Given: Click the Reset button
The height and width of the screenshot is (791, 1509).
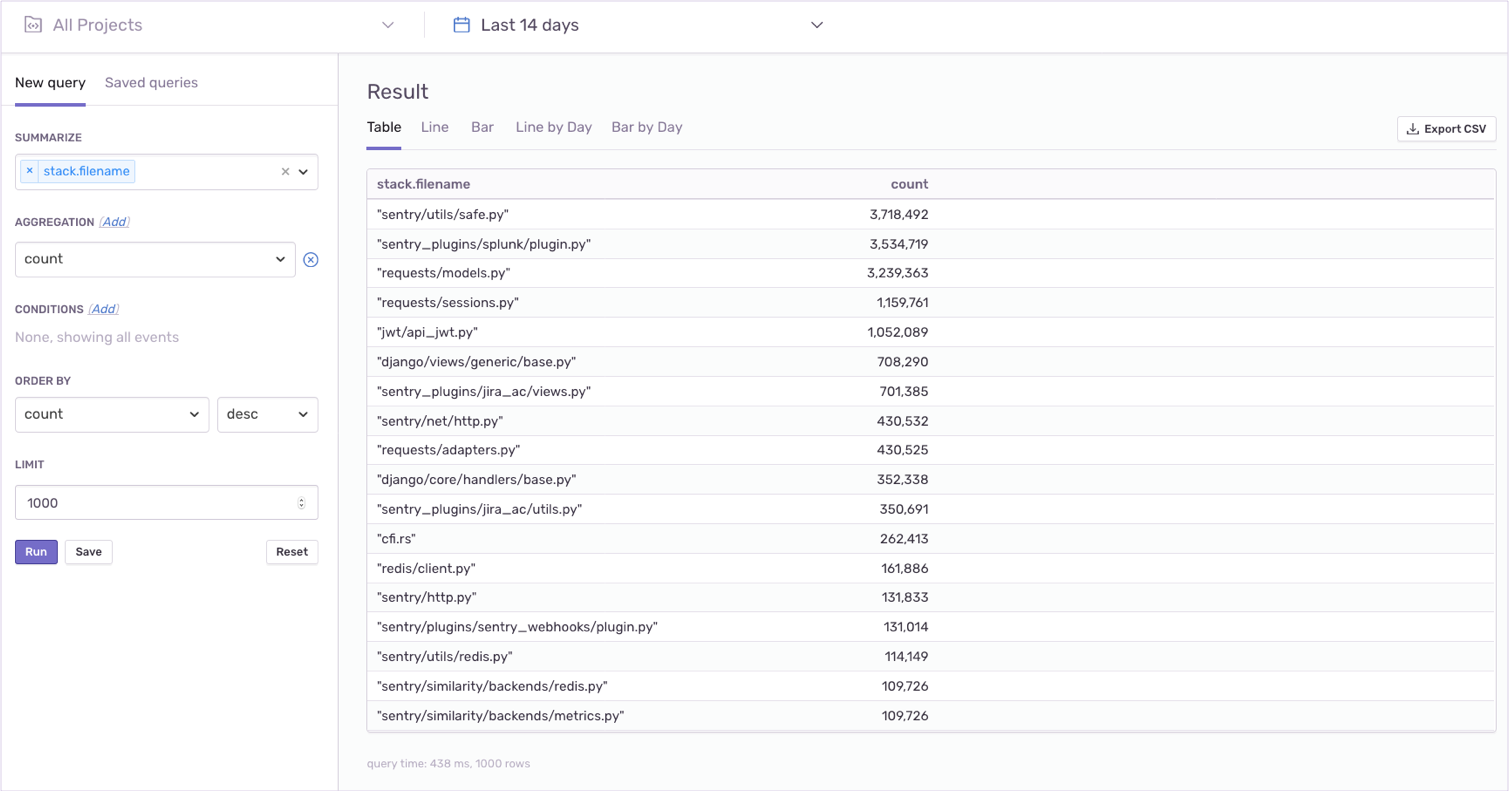Looking at the screenshot, I should coord(292,552).
